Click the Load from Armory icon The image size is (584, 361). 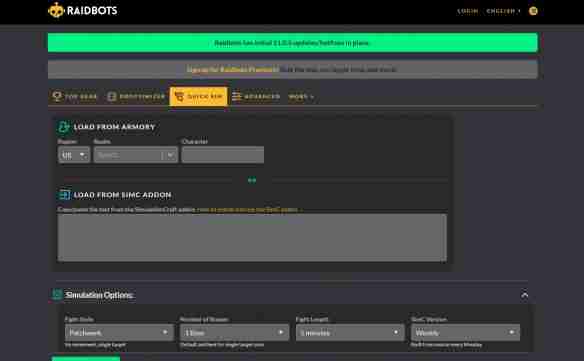pos(63,127)
